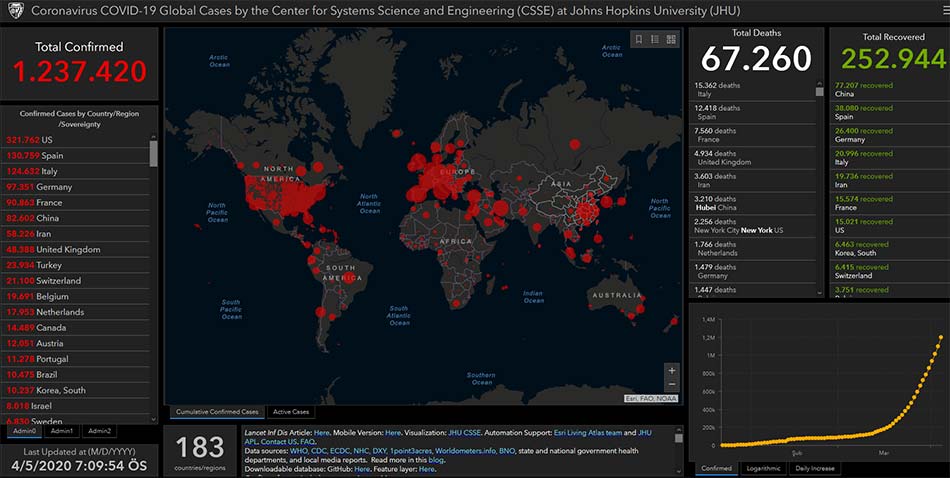Select the 17.953 Netherlands row
Viewport: 950px width, 478px height.
point(75,312)
